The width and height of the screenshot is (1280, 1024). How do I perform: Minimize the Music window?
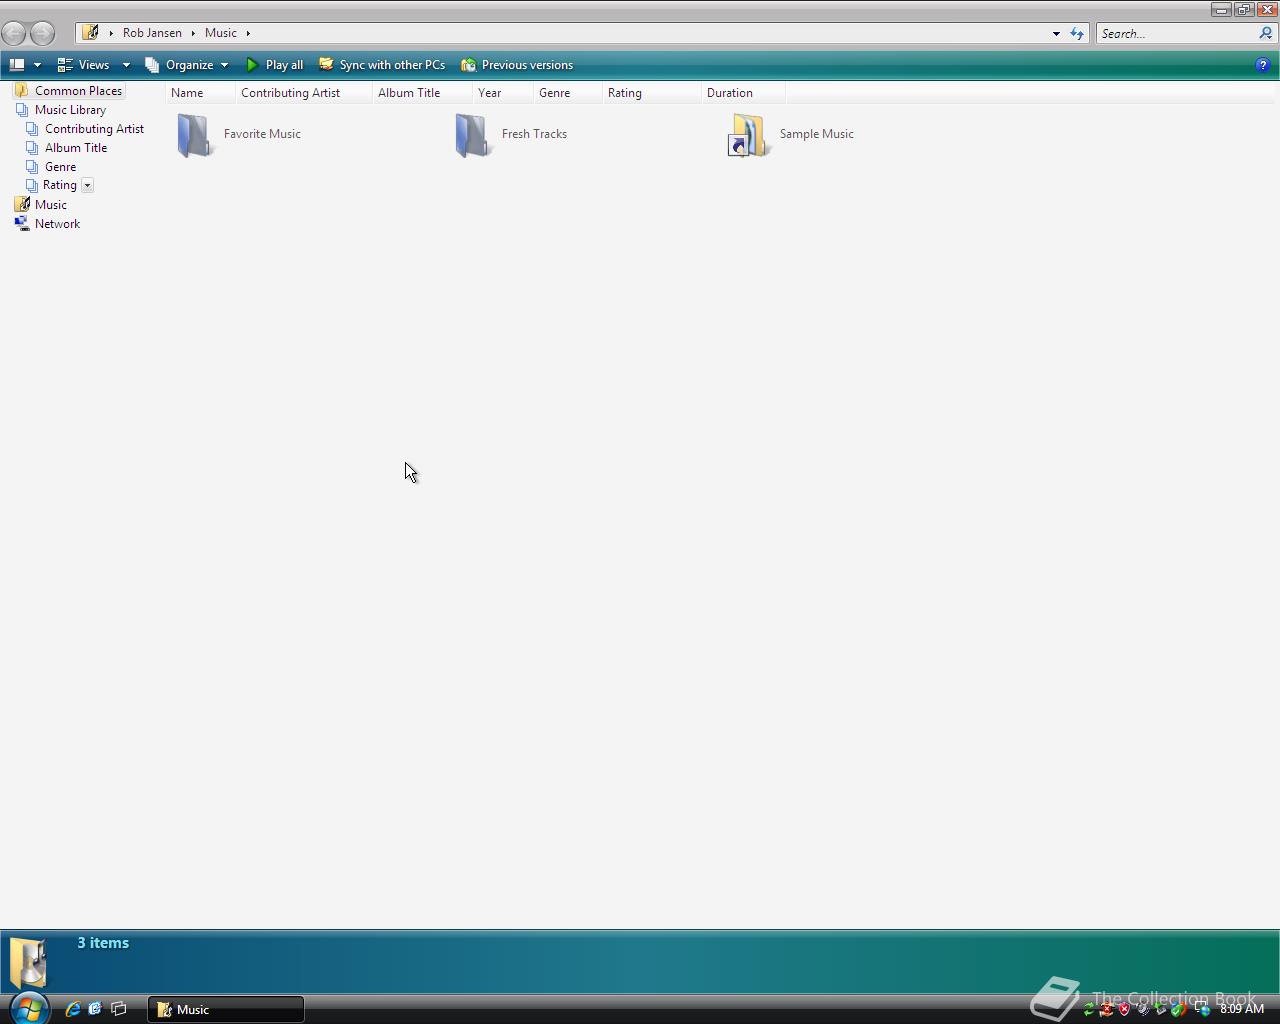(x=1221, y=9)
